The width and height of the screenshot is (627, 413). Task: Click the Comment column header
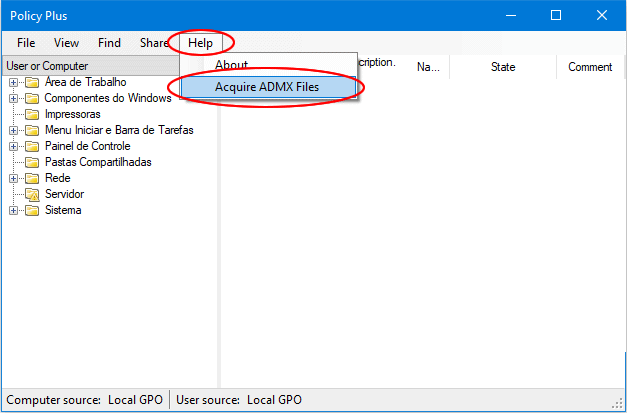point(590,67)
